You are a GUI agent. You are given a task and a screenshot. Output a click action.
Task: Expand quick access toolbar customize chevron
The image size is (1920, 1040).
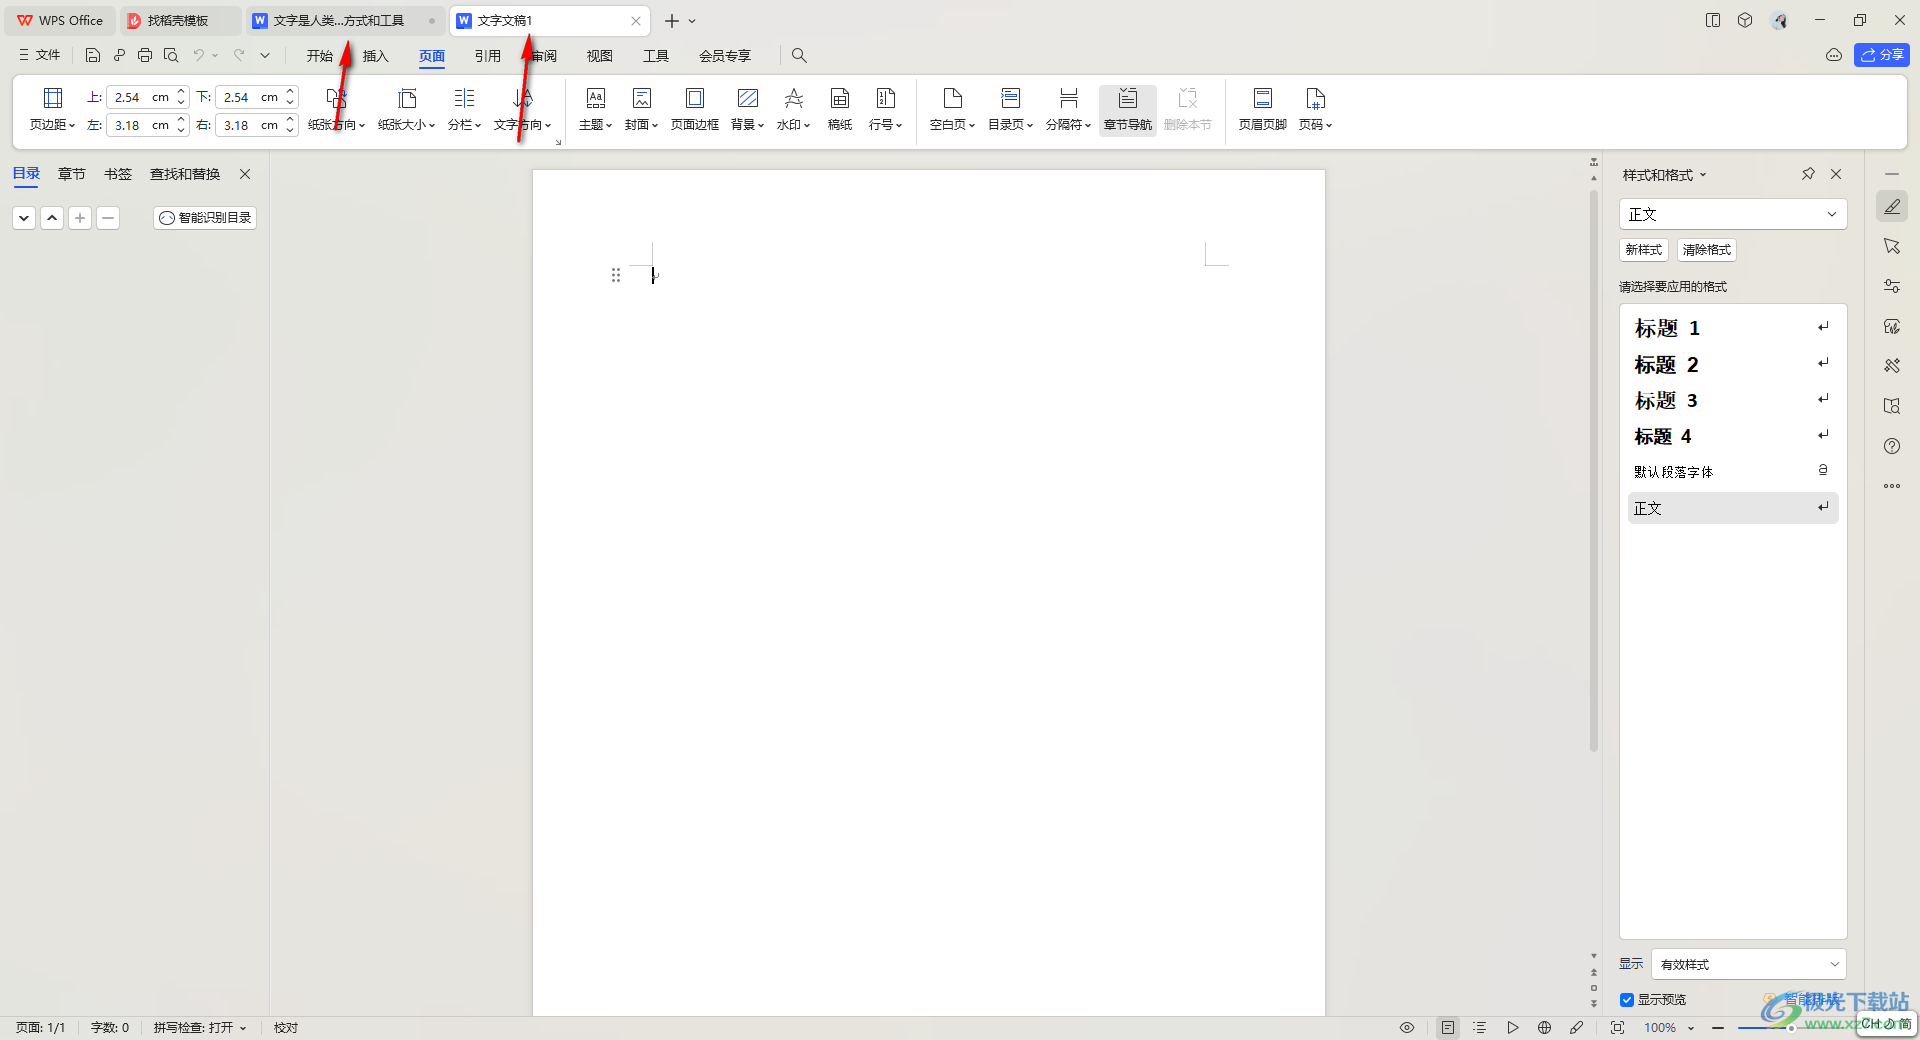tap(265, 55)
